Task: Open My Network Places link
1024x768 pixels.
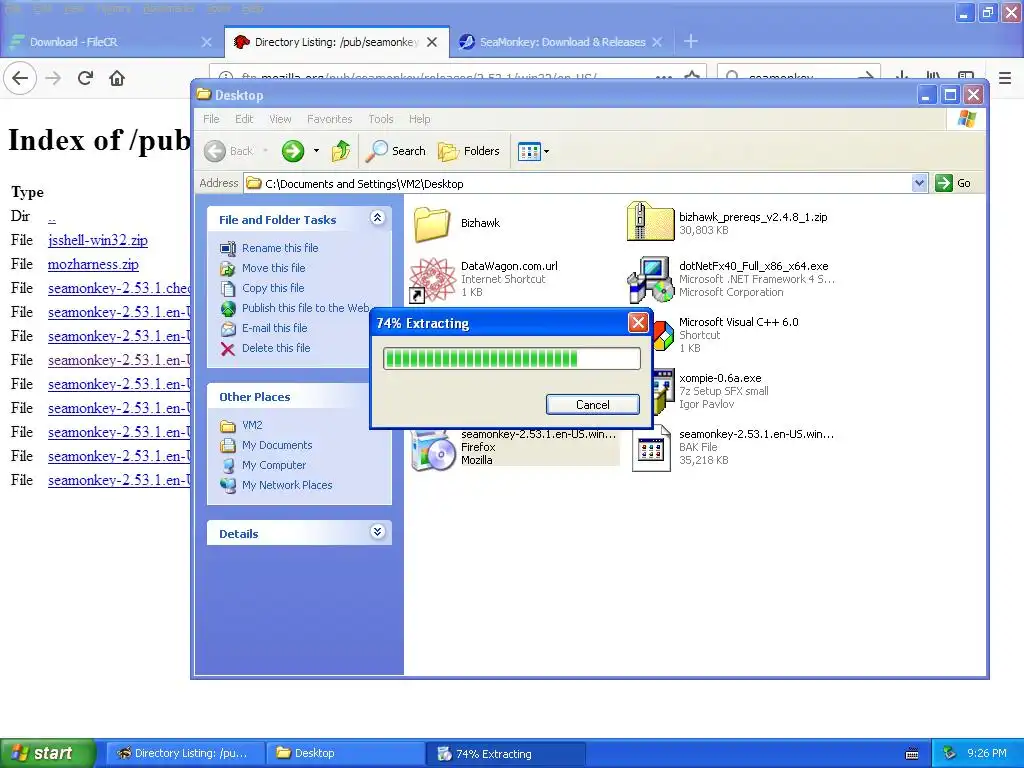Action: pyautogui.click(x=287, y=485)
